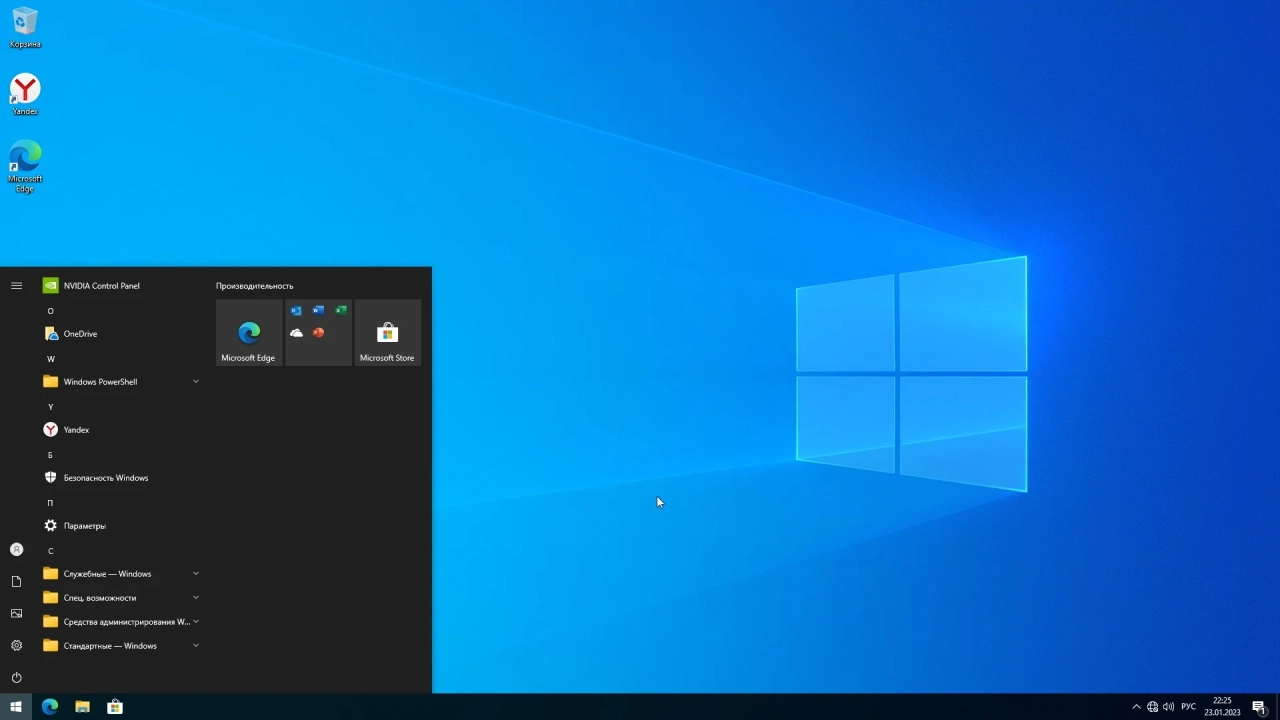Expand the Стандартные — Windows chevron

(196, 646)
